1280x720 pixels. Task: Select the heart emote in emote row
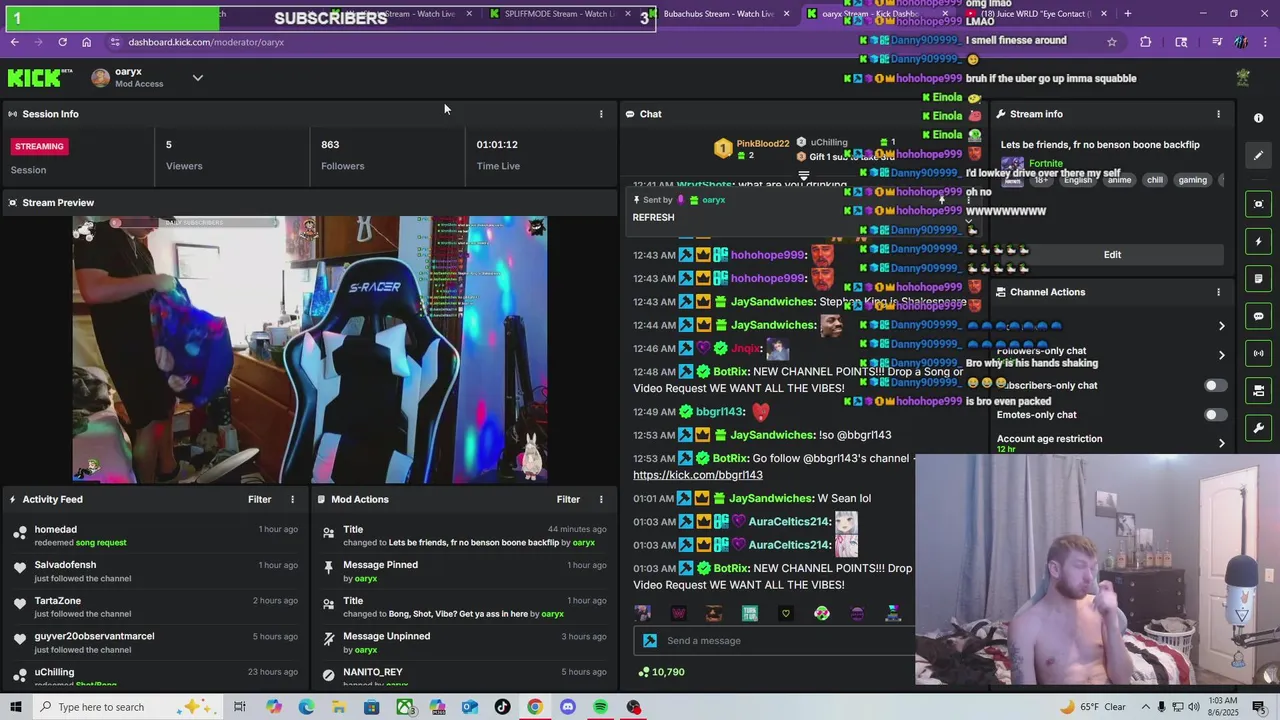coord(786,613)
